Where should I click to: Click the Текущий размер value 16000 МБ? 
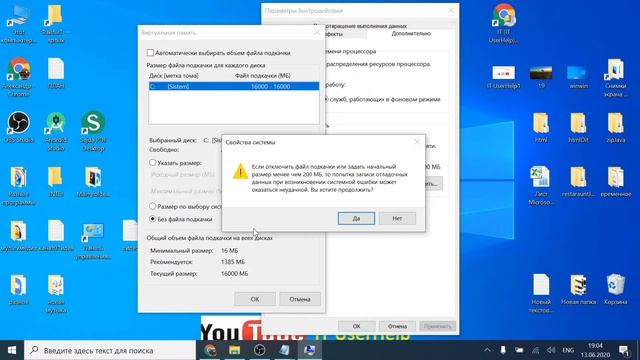pyautogui.click(x=234, y=273)
